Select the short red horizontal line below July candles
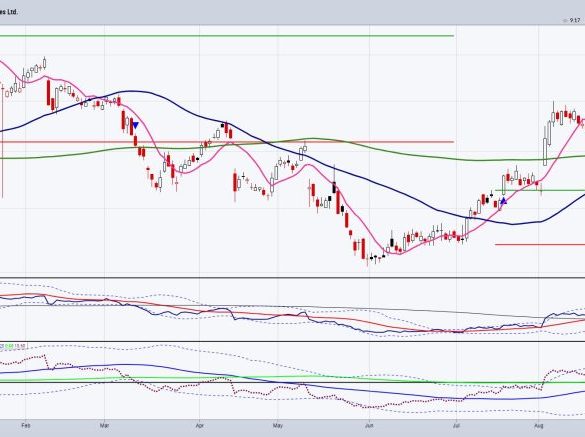Image resolution: width=585 pixels, height=437 pixels. [540, 245]
